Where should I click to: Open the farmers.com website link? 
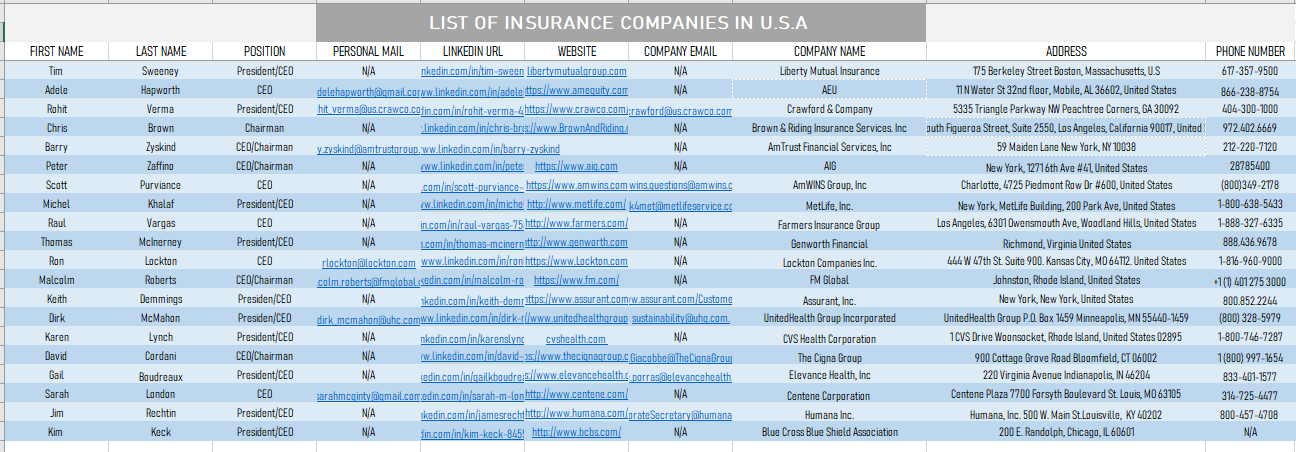tap(576, 223)
